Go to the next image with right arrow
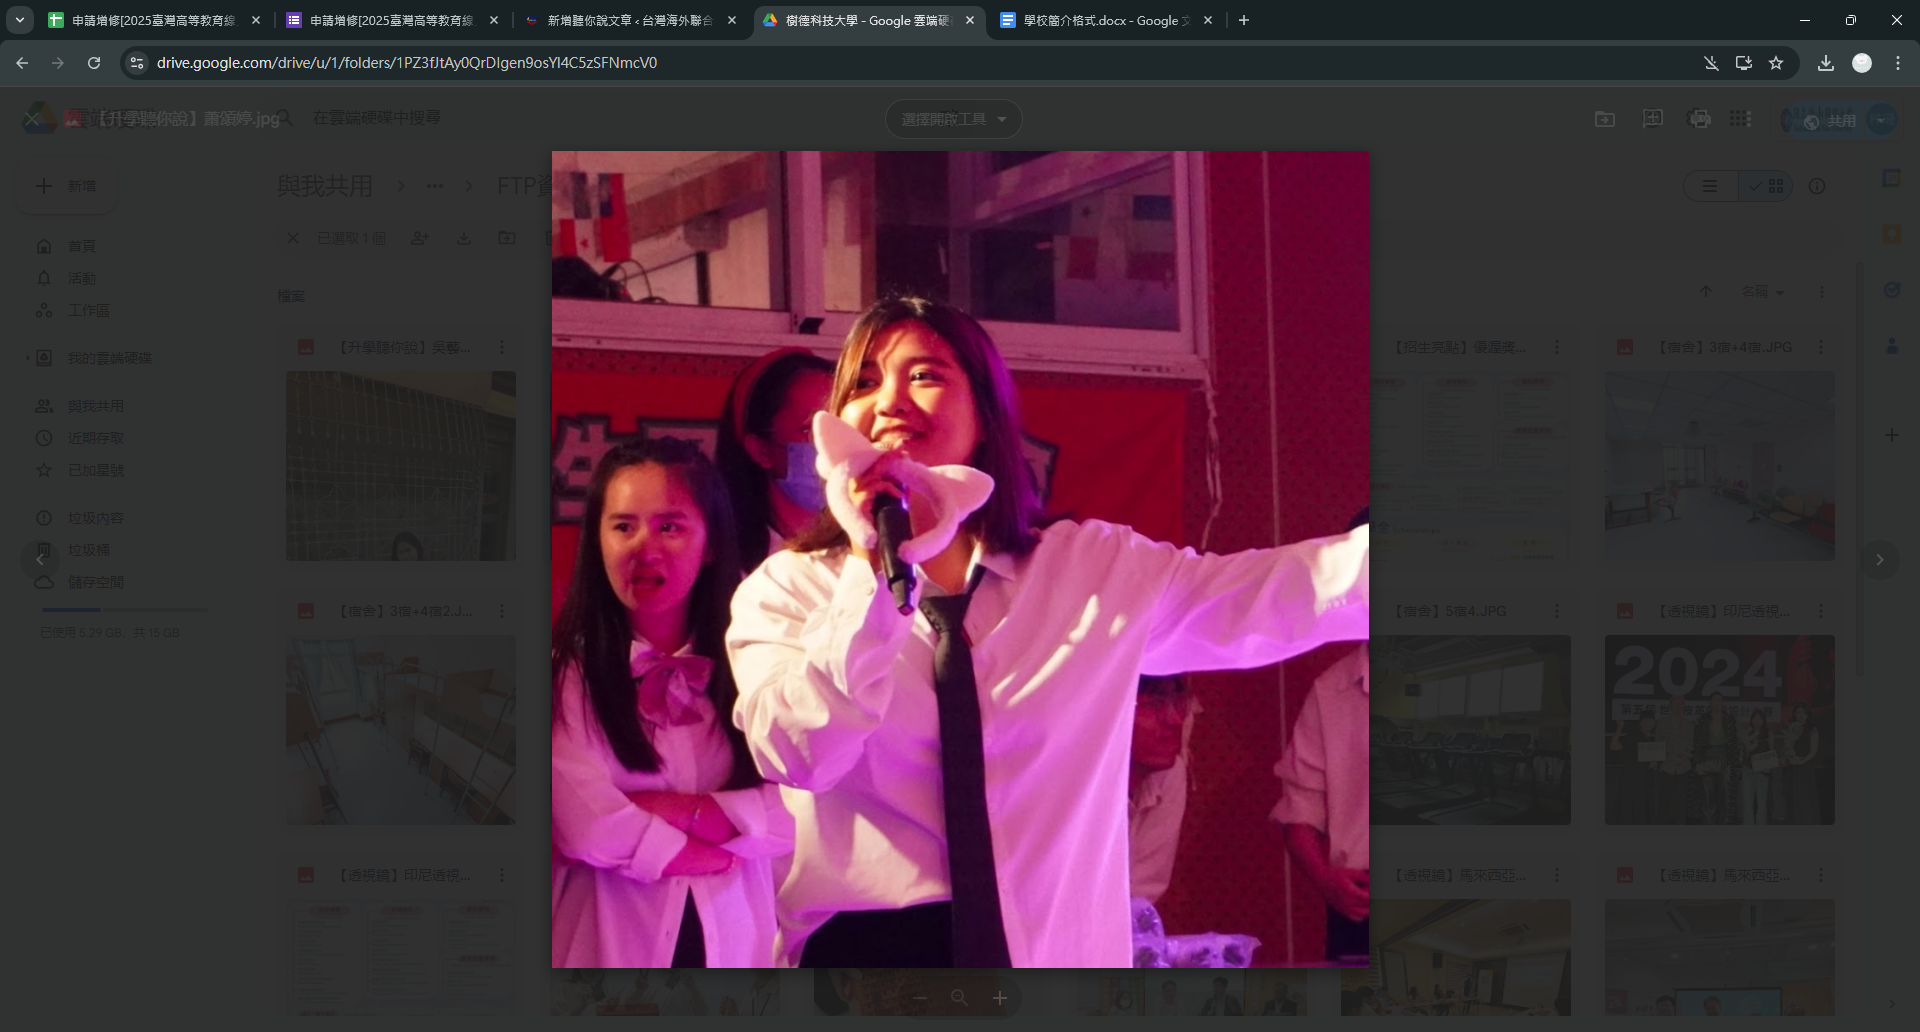Viewport: 1920px width, 1032px height. (x=1879, y=560)
